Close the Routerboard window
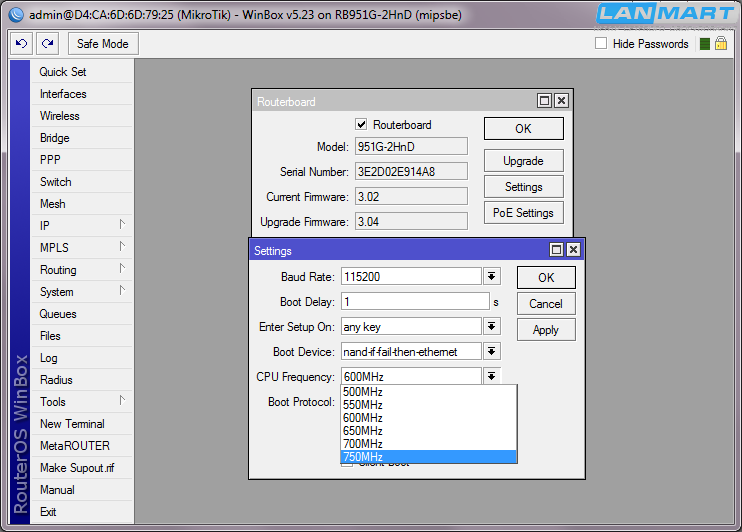Viewport: 742px width, 532px height. 561,100
